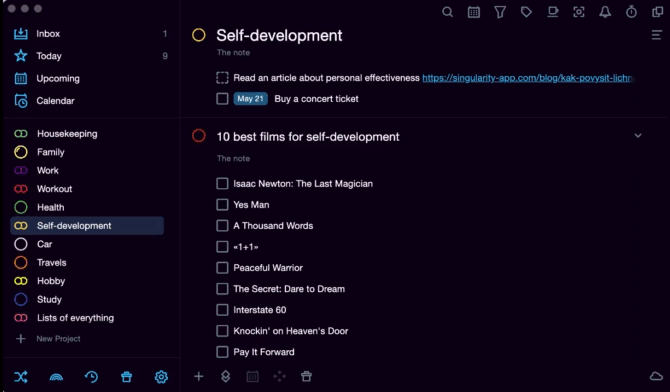The width and height of the screenshot is (670, 392).
Task: Select the Self-development project in sidebar
Action: point(87,226)
